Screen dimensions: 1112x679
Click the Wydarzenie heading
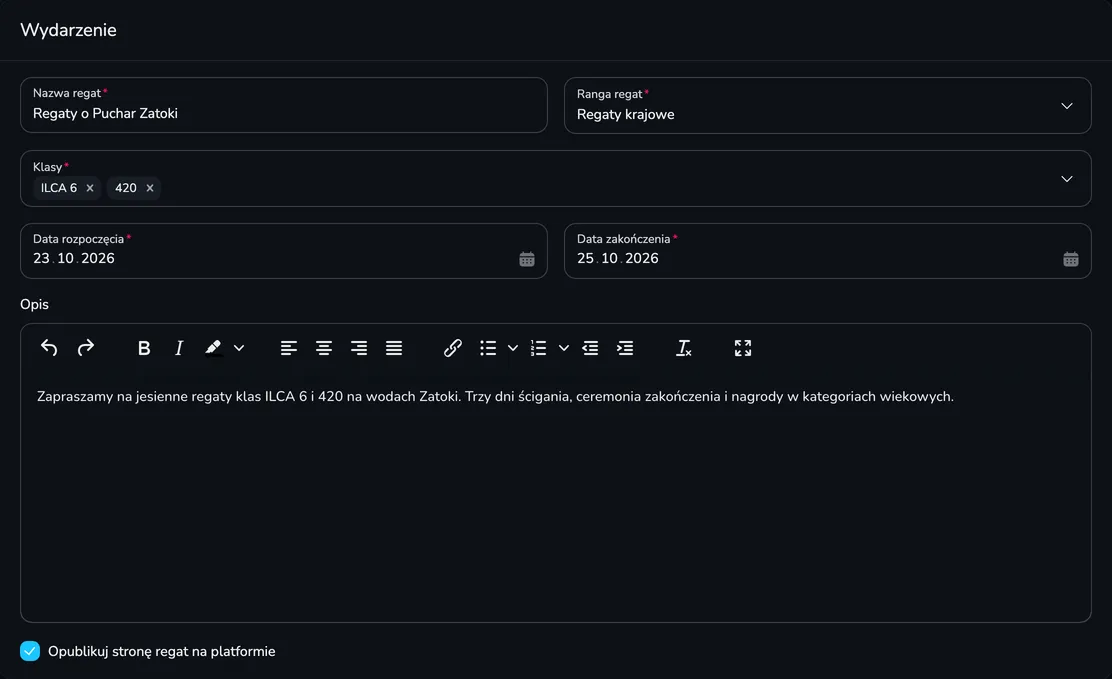[68, 30]
